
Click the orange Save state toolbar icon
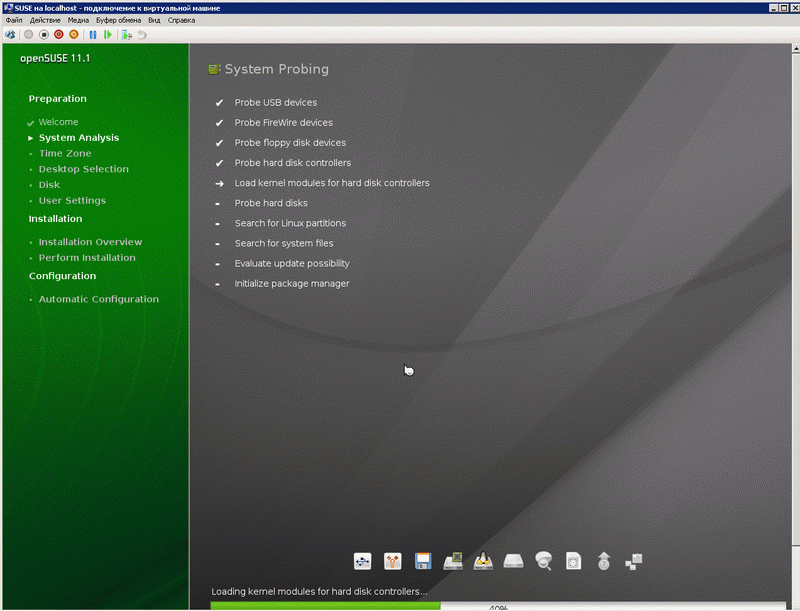pos(74,34)
